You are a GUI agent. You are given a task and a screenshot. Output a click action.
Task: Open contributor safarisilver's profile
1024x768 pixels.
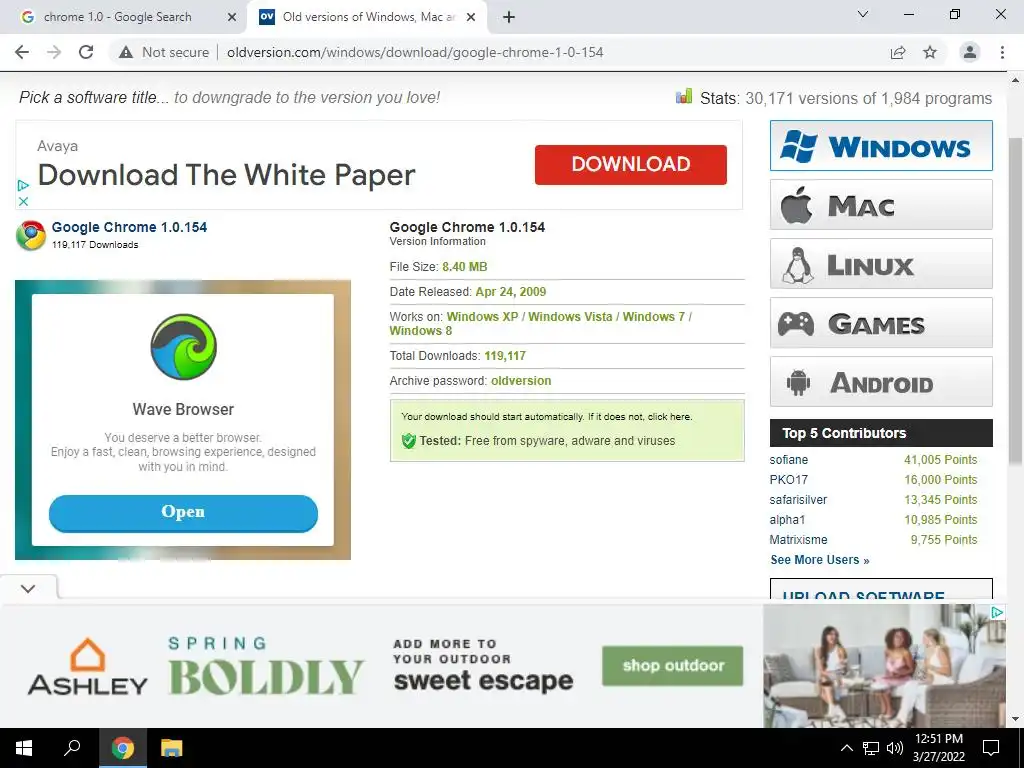tap(798, 500)
